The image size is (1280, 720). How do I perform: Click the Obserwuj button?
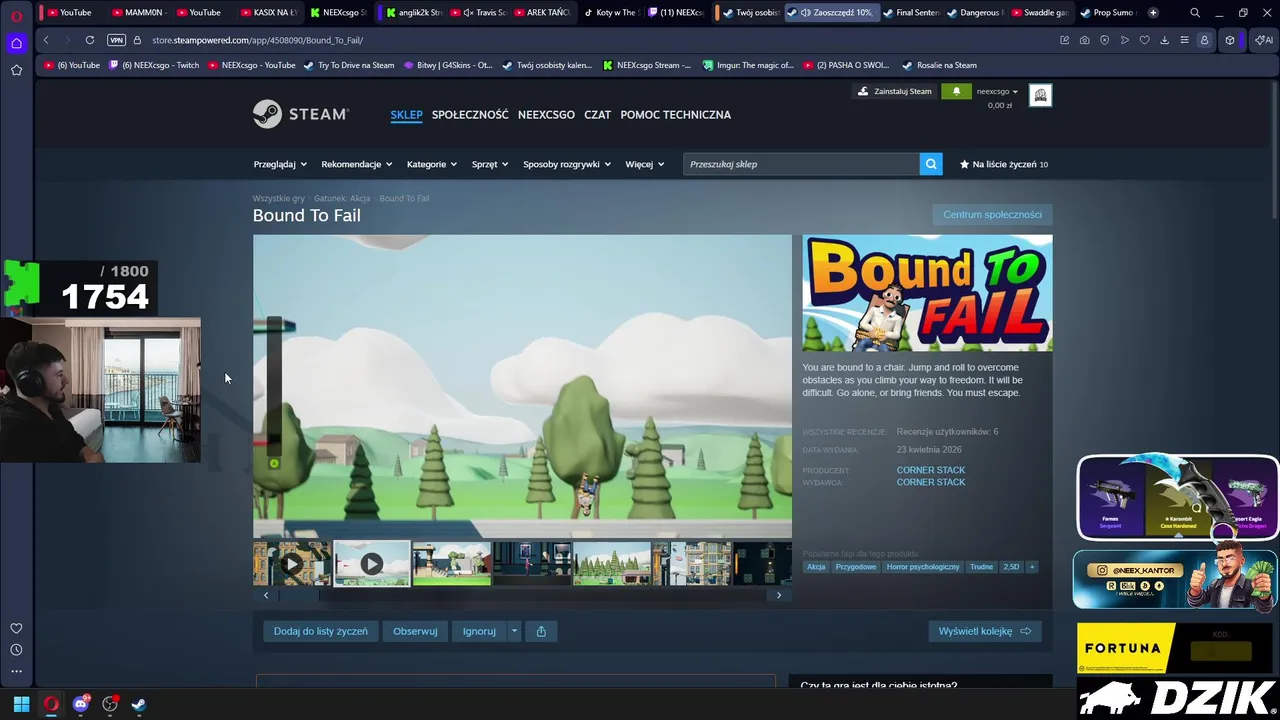click(x=415, y=631)
